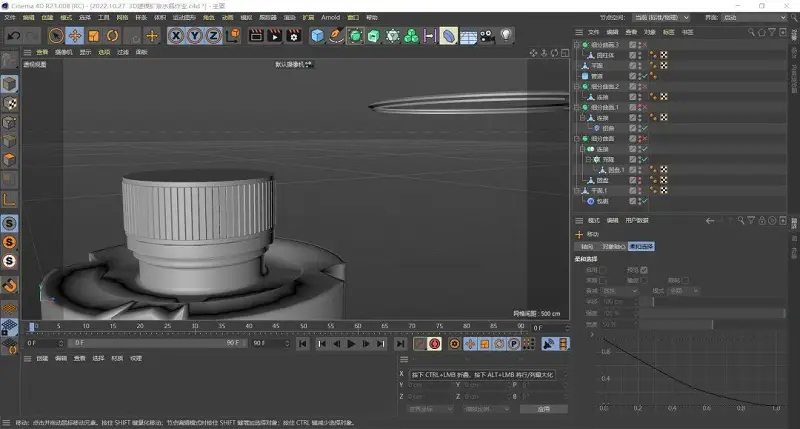
Task: Click the light bulb Light icon
Action: (x=506, y=36)
